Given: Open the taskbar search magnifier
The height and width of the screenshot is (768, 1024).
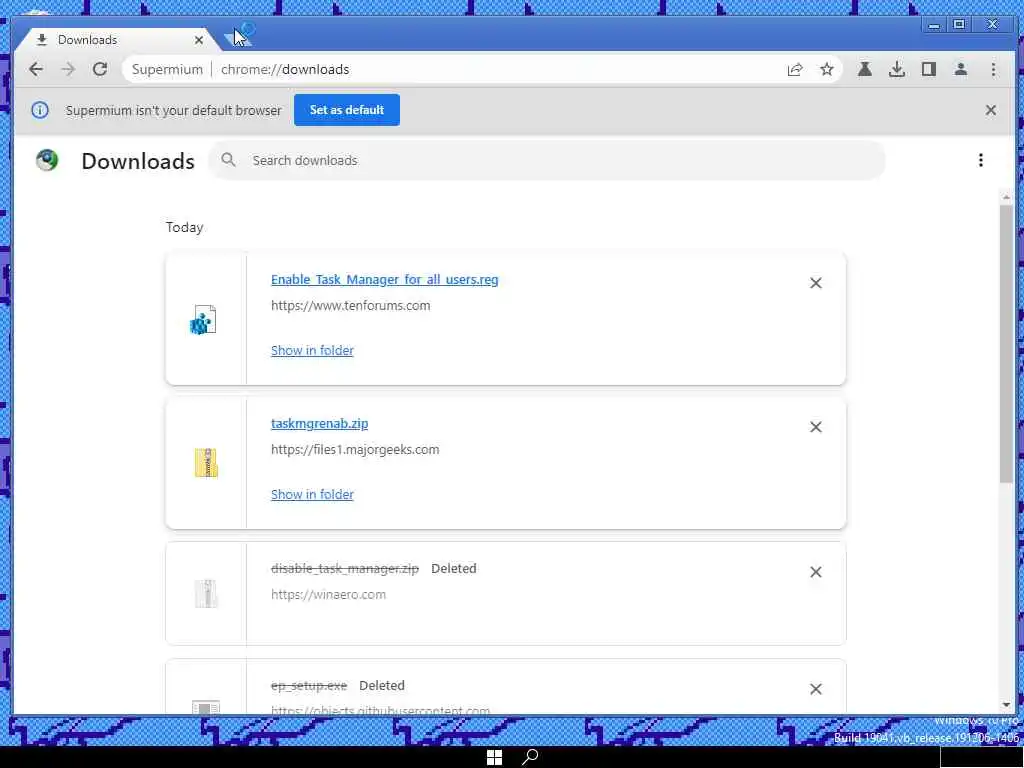Looking at the screenshot, I should point(530,757).
